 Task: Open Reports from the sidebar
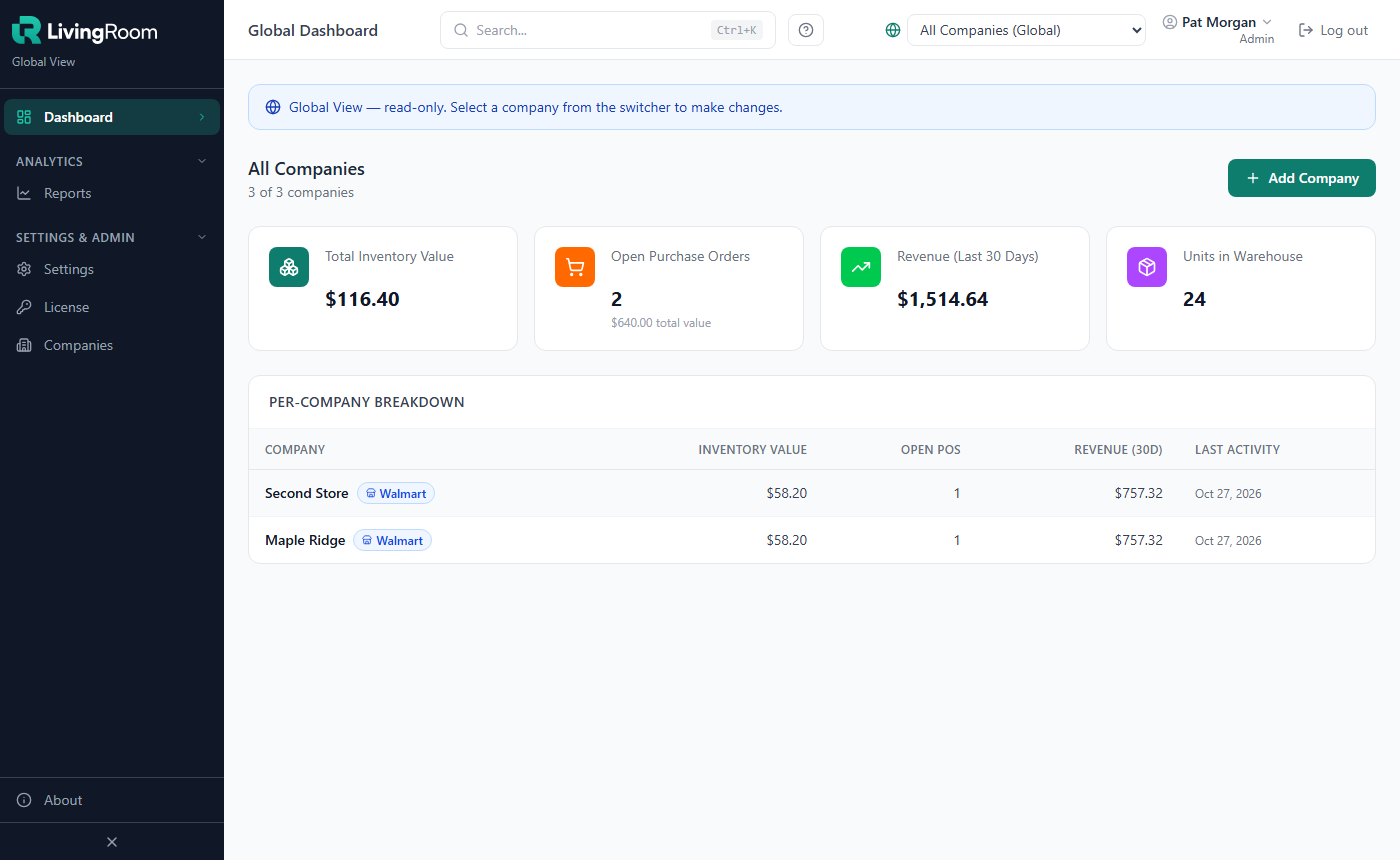point(112,193)
